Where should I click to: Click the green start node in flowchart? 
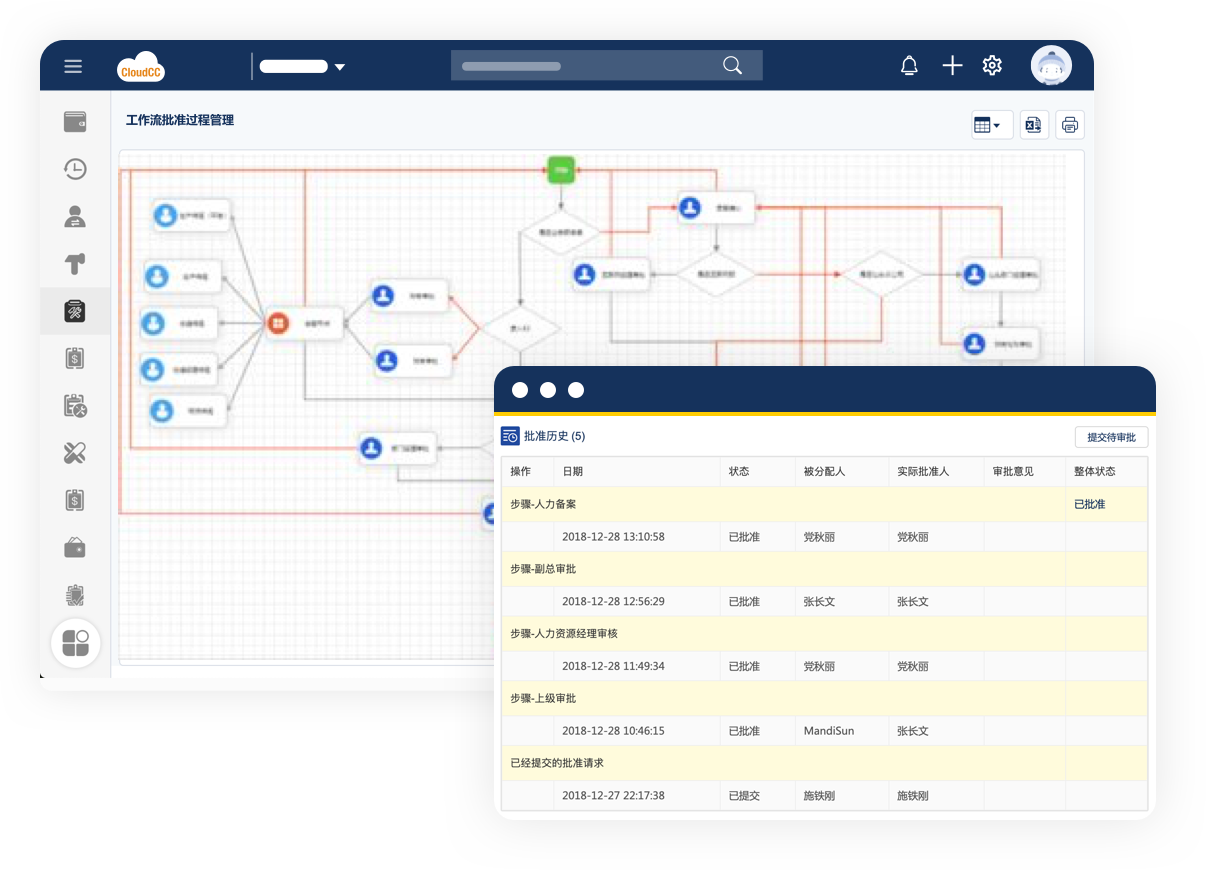coord(561,170)
